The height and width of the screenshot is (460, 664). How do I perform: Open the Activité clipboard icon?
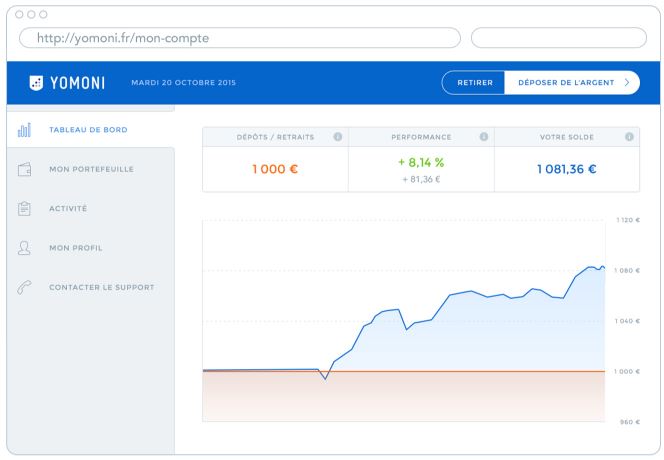(x=25, y=208)
